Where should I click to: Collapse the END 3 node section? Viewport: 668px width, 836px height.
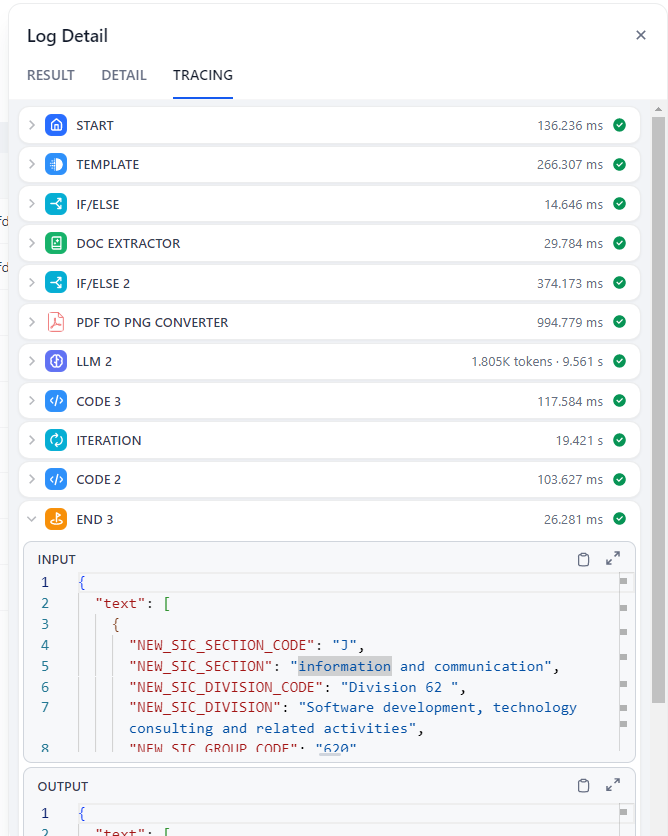32,519
